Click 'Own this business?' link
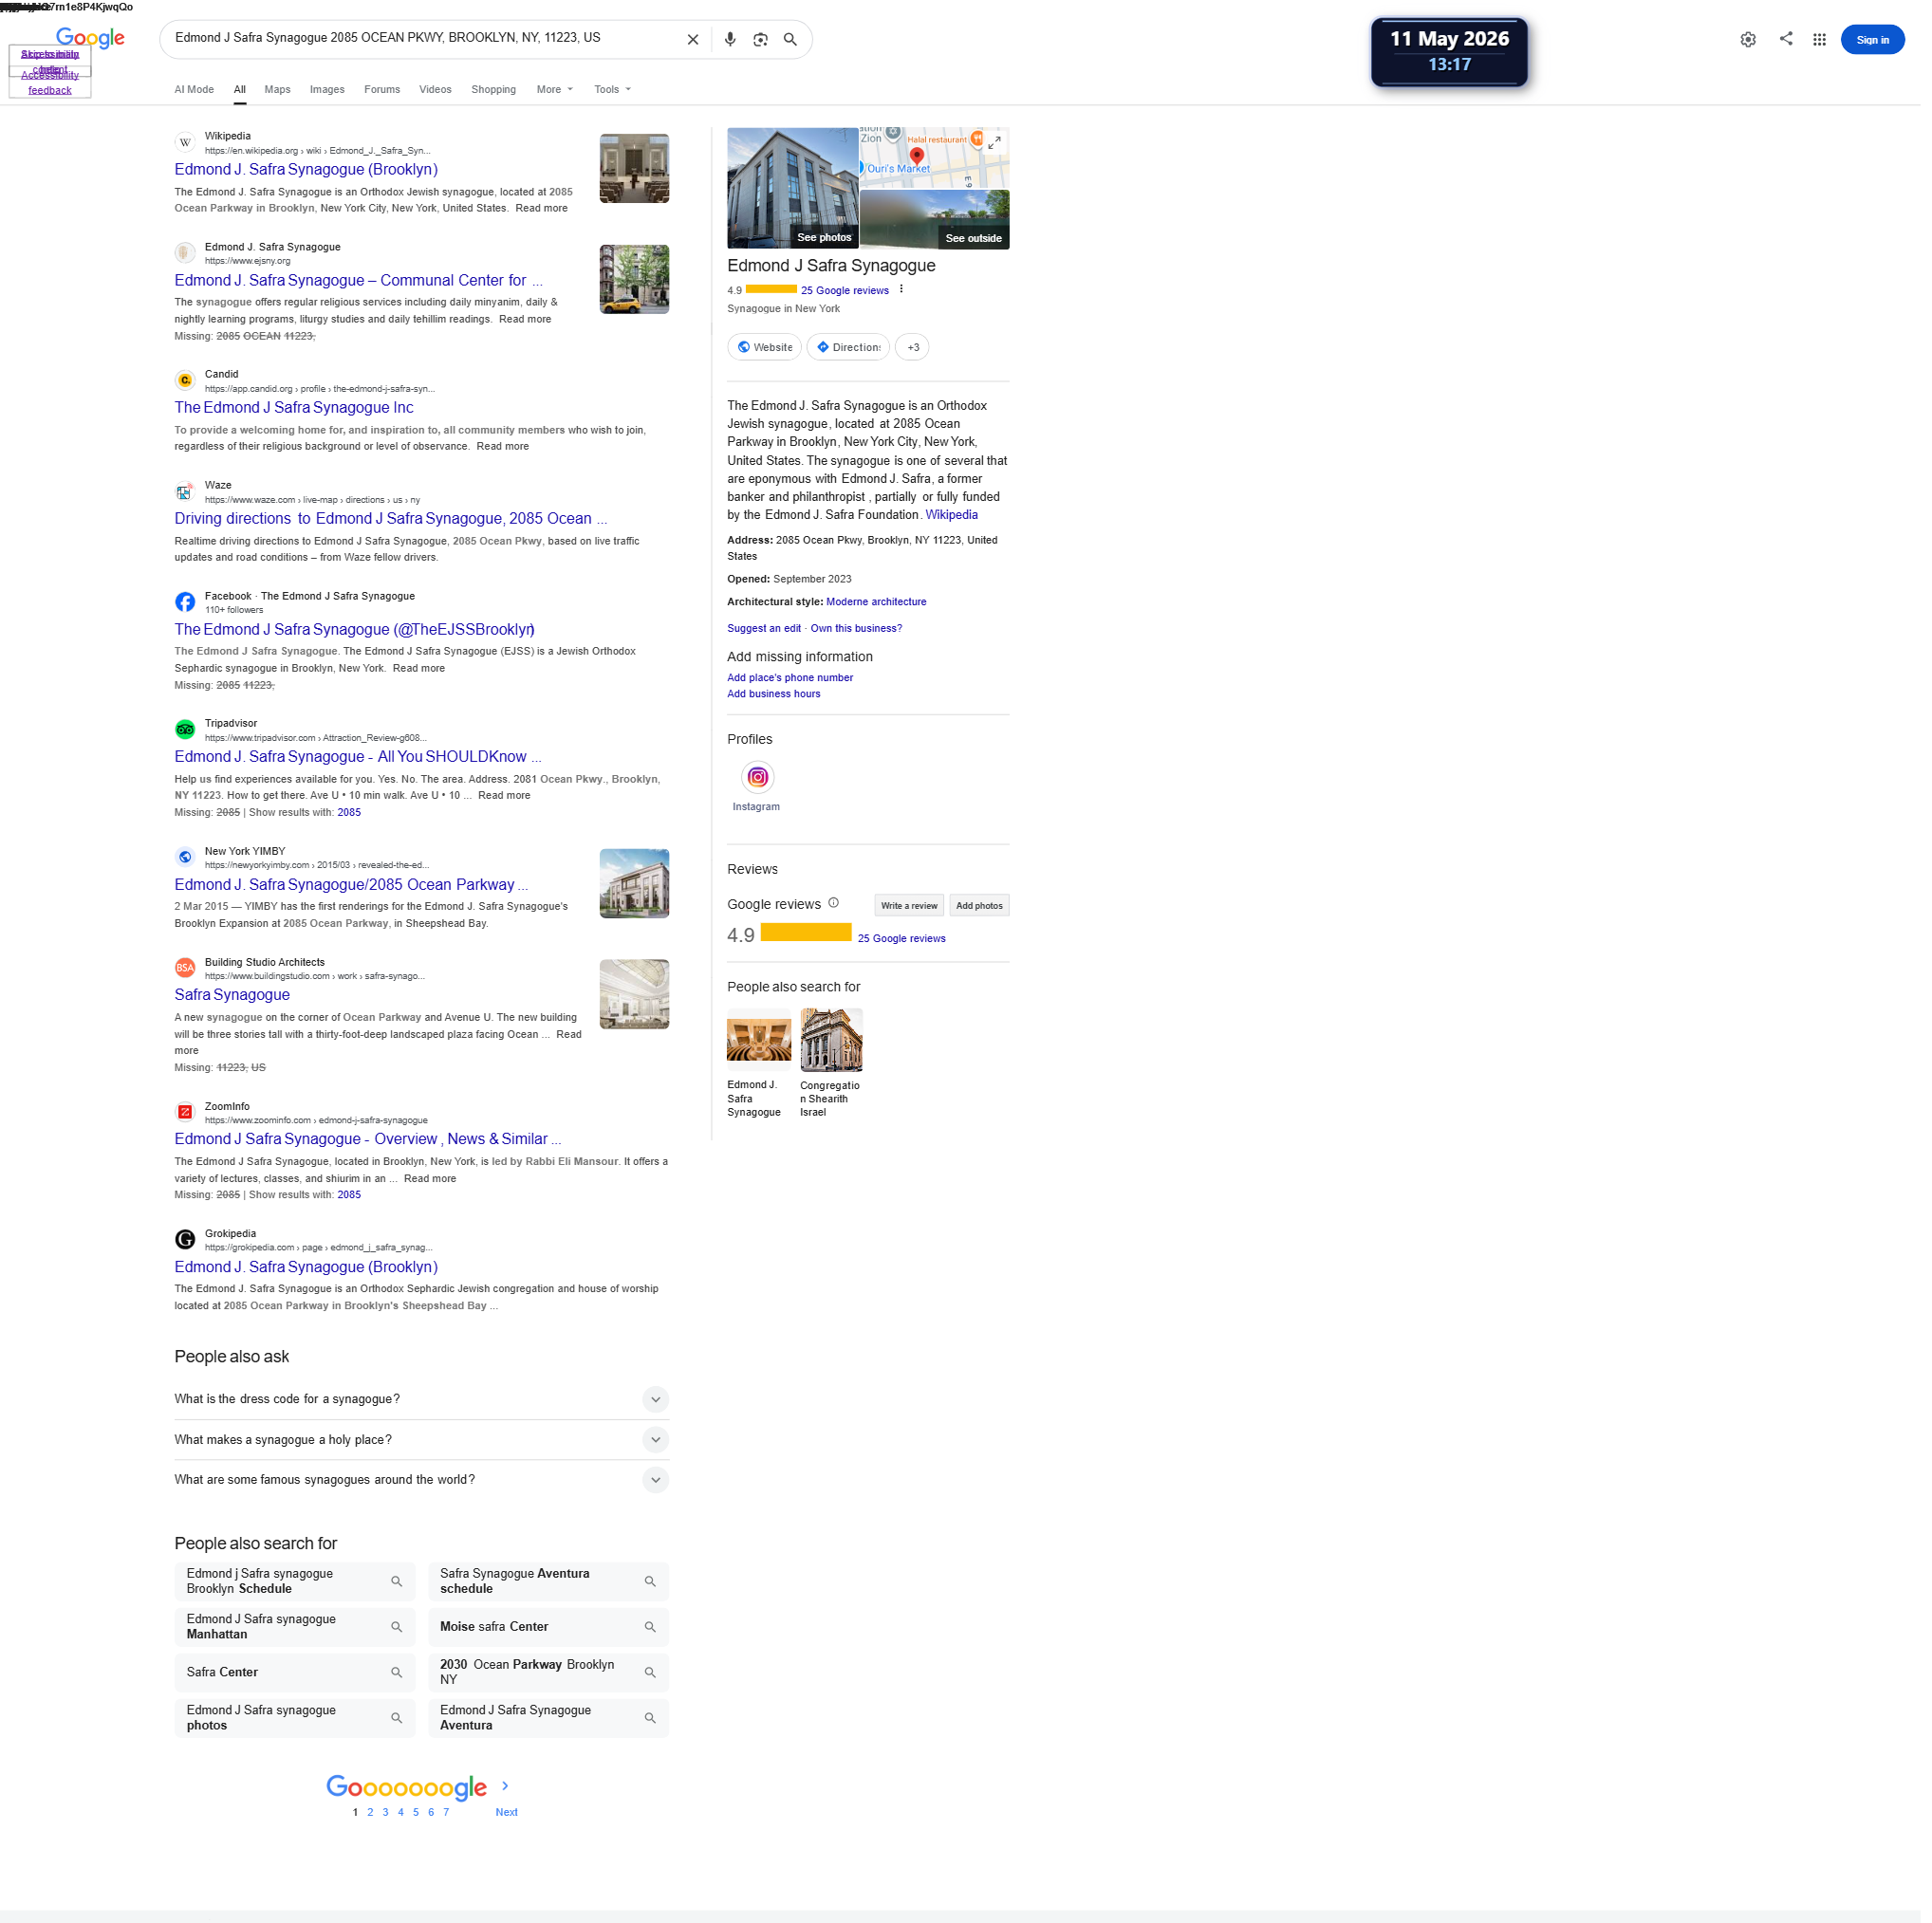Image resolution: width=1932 pixels, height=1923 pixels. (861, 632)
